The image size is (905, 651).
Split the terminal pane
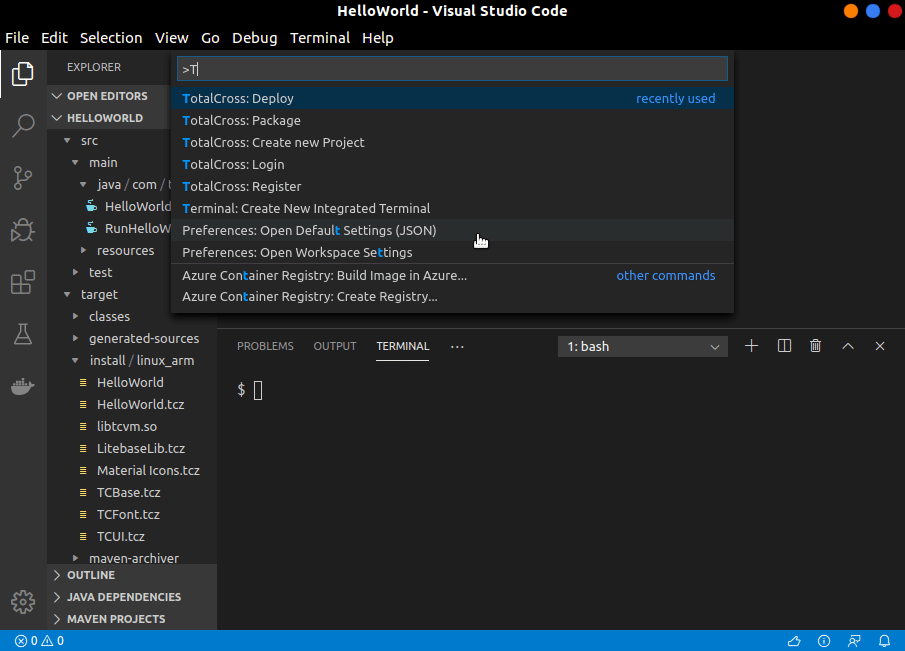tap(784, 346)
